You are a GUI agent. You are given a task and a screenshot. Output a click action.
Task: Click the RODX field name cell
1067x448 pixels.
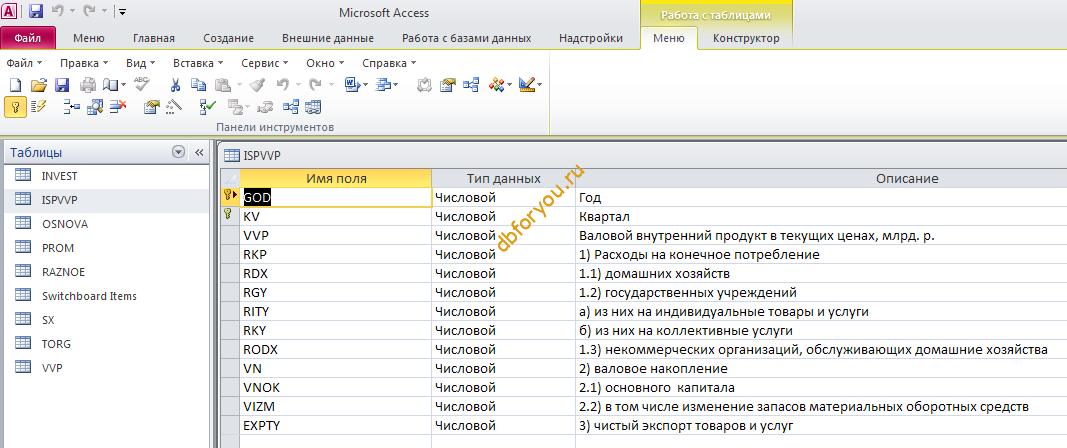click(x=336, y=349)
